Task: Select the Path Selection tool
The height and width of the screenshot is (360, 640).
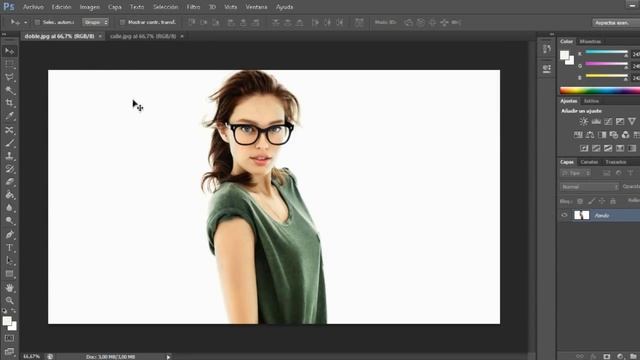Action: coord(9,261)
